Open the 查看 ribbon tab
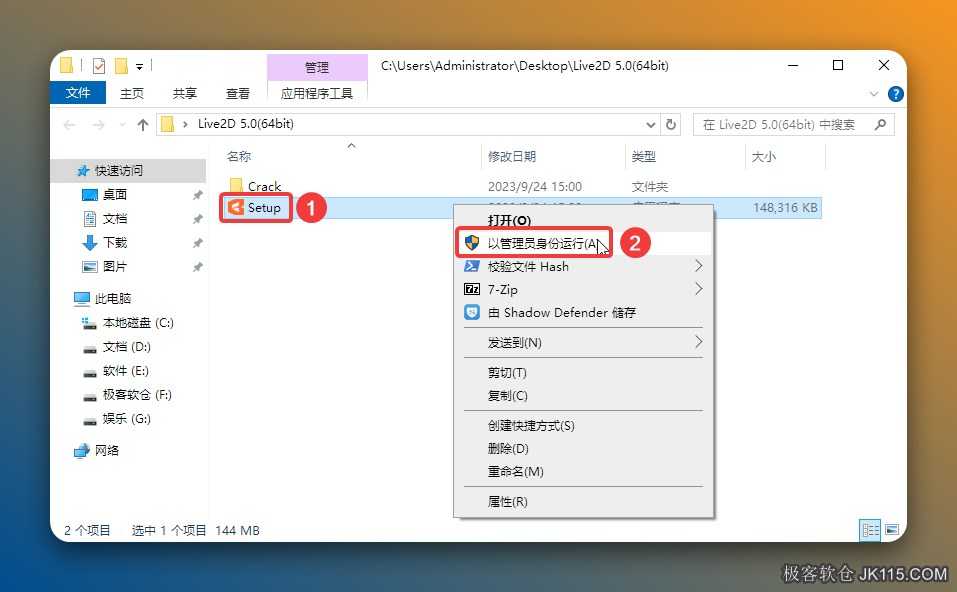957x592 pixels. tap(237, 93)
